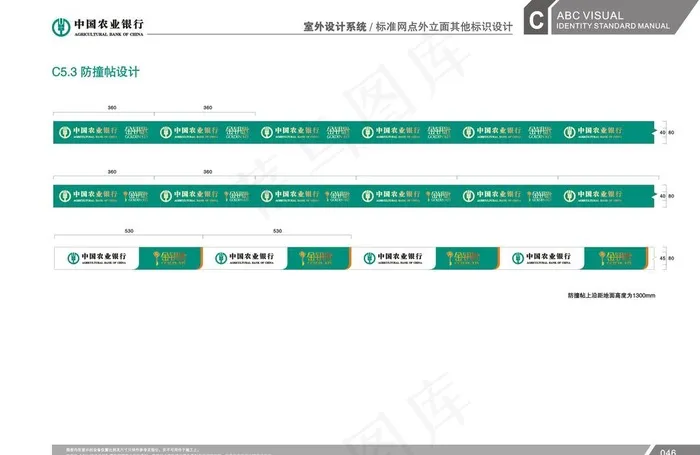The width and height of the screenshot is (700, 455).
Task: Click the note '防撞帖上沿距地面高度为1300mm'
Action: pos(611,296)
